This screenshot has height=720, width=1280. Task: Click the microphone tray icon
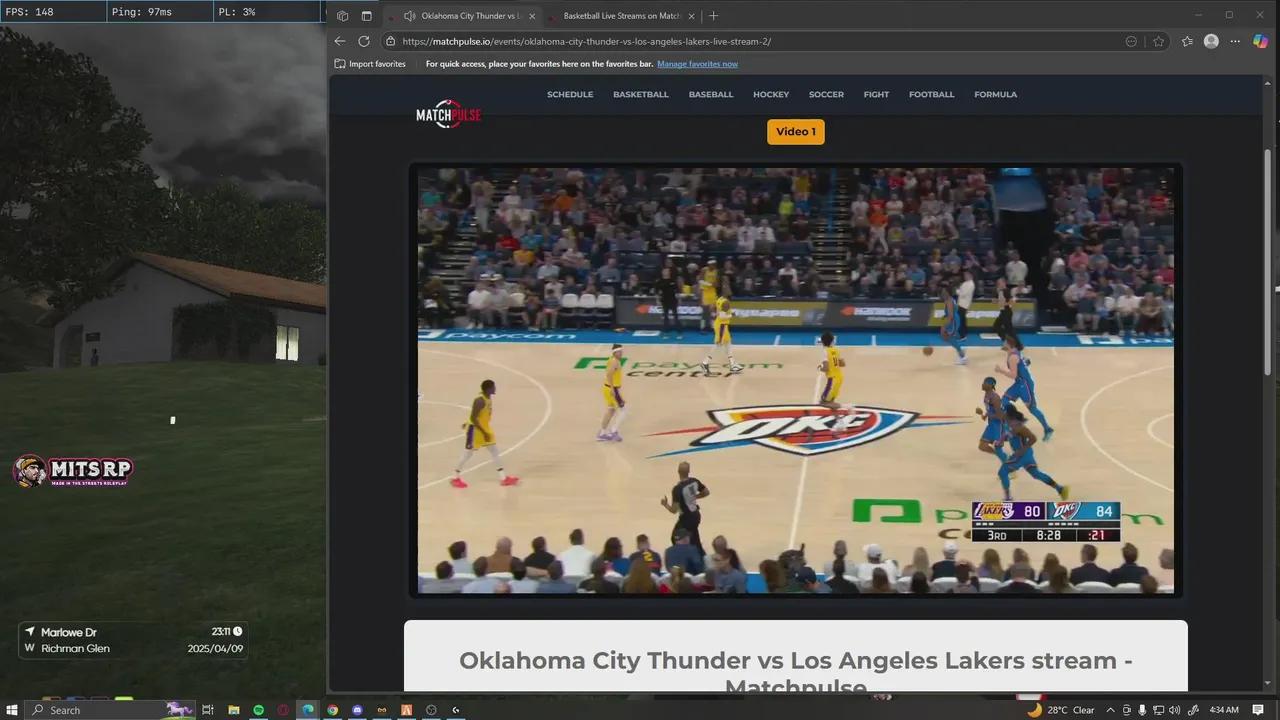[x=1143, y=710]
